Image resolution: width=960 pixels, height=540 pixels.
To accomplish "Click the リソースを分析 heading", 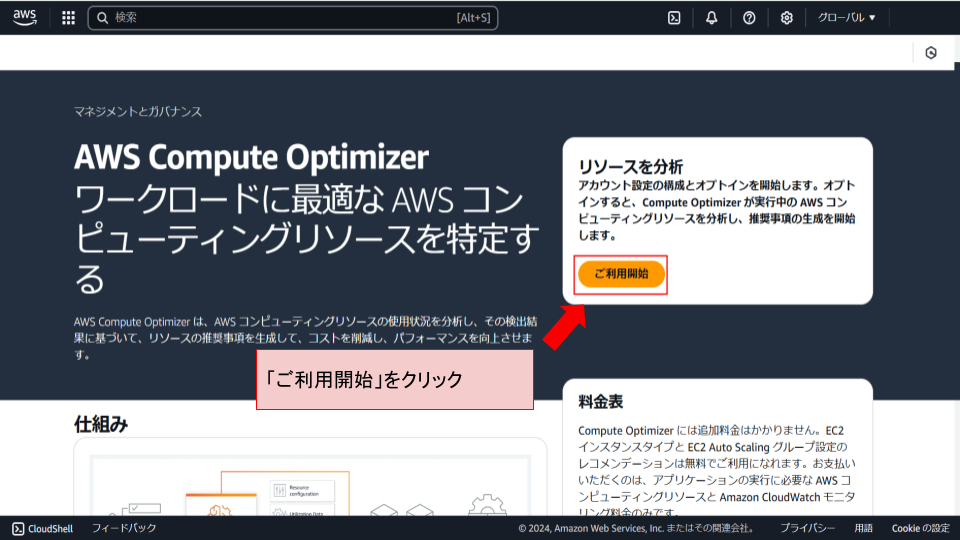I will [x=631, y=167].
